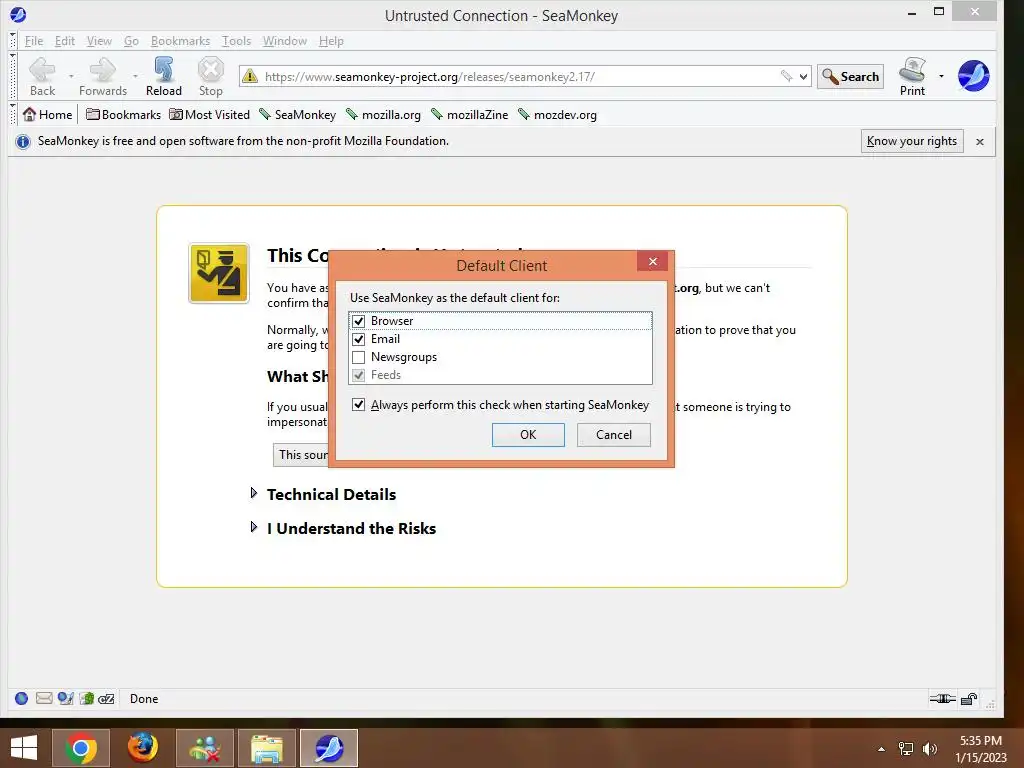The image size is (1024, 768).
Task: Open the Home page bookmark
Action: click(48, 115)
